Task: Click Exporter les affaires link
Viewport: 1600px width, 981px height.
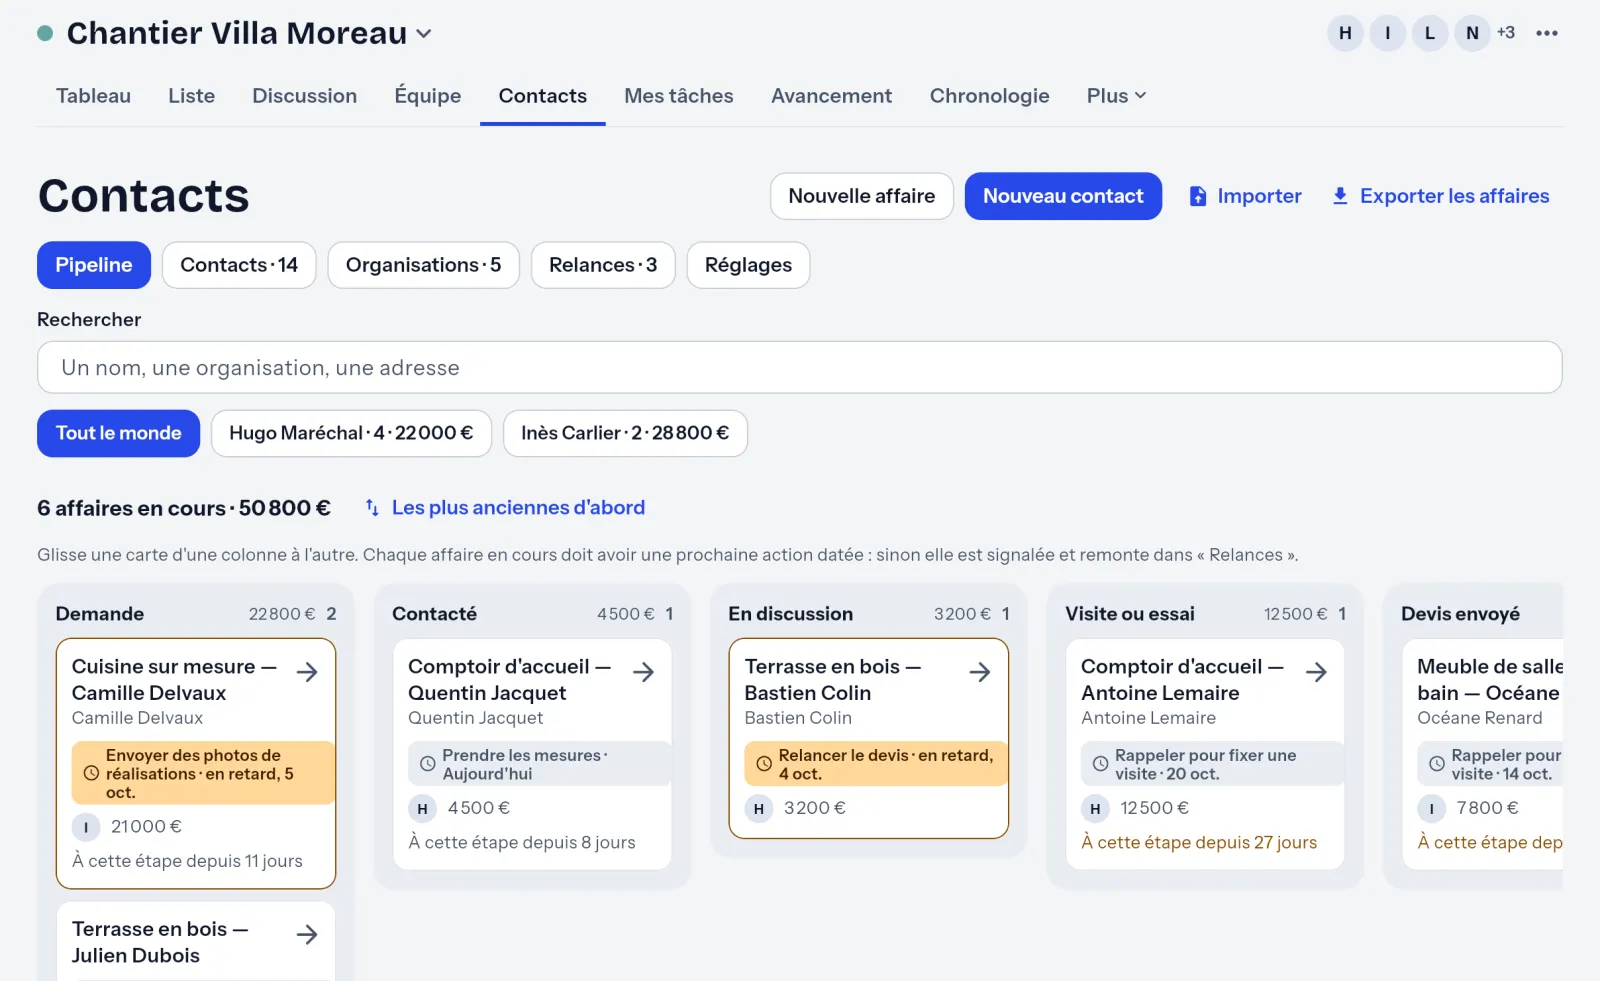Action: pyautogui.click(x=1440, y=196)
